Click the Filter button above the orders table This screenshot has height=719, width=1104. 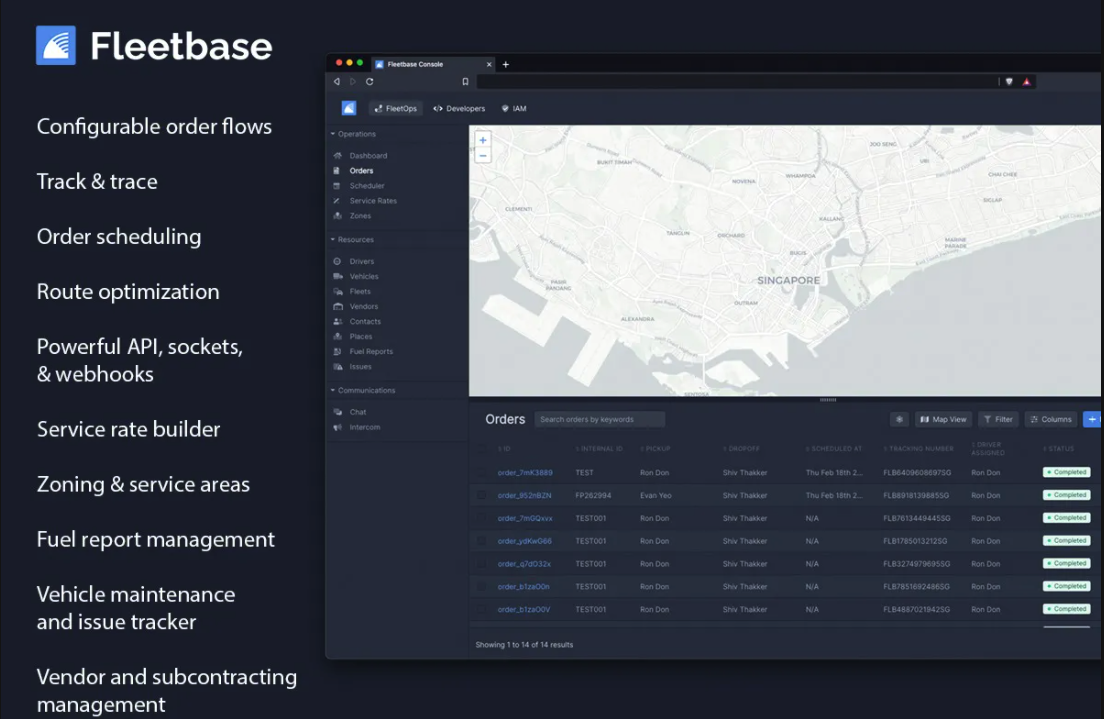pos(998,419)
